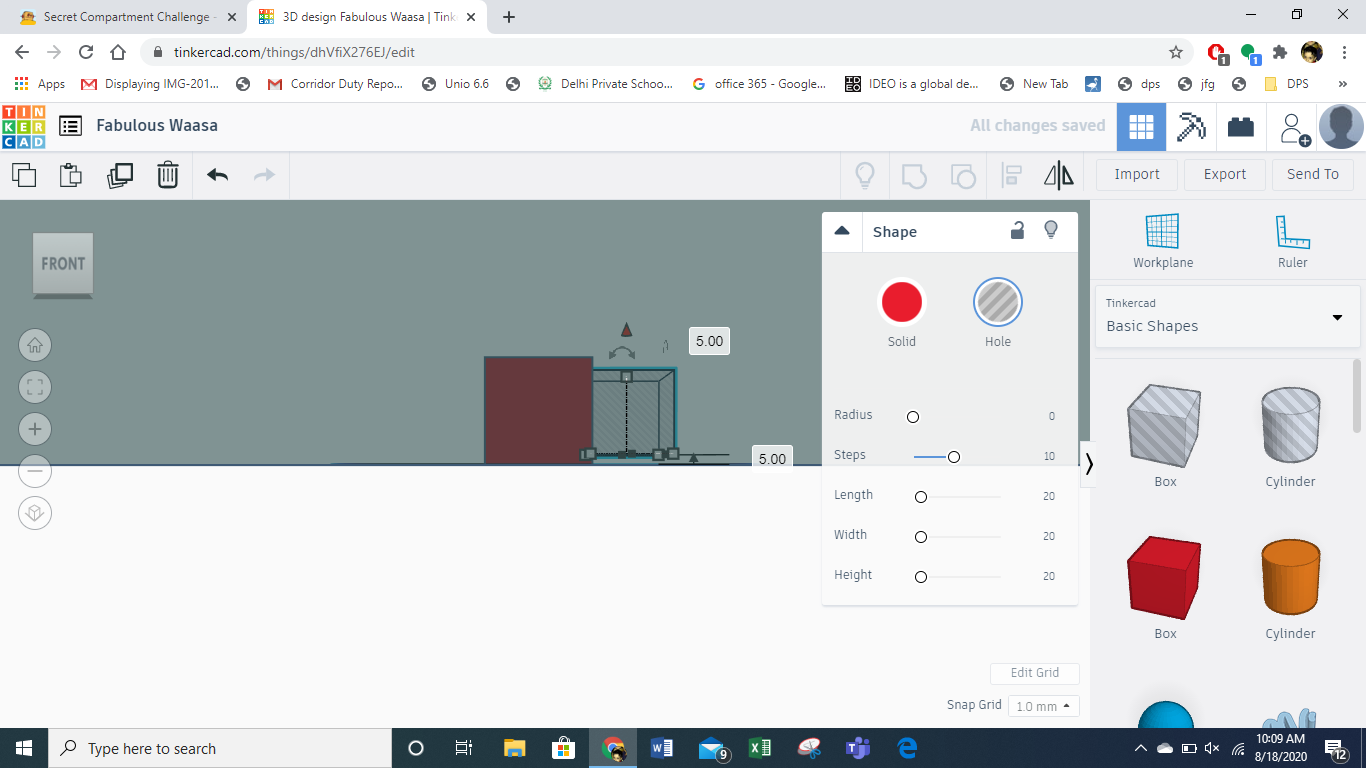Fit all in view
Viewport: 1366px width, 768px height.
point(35,387)
